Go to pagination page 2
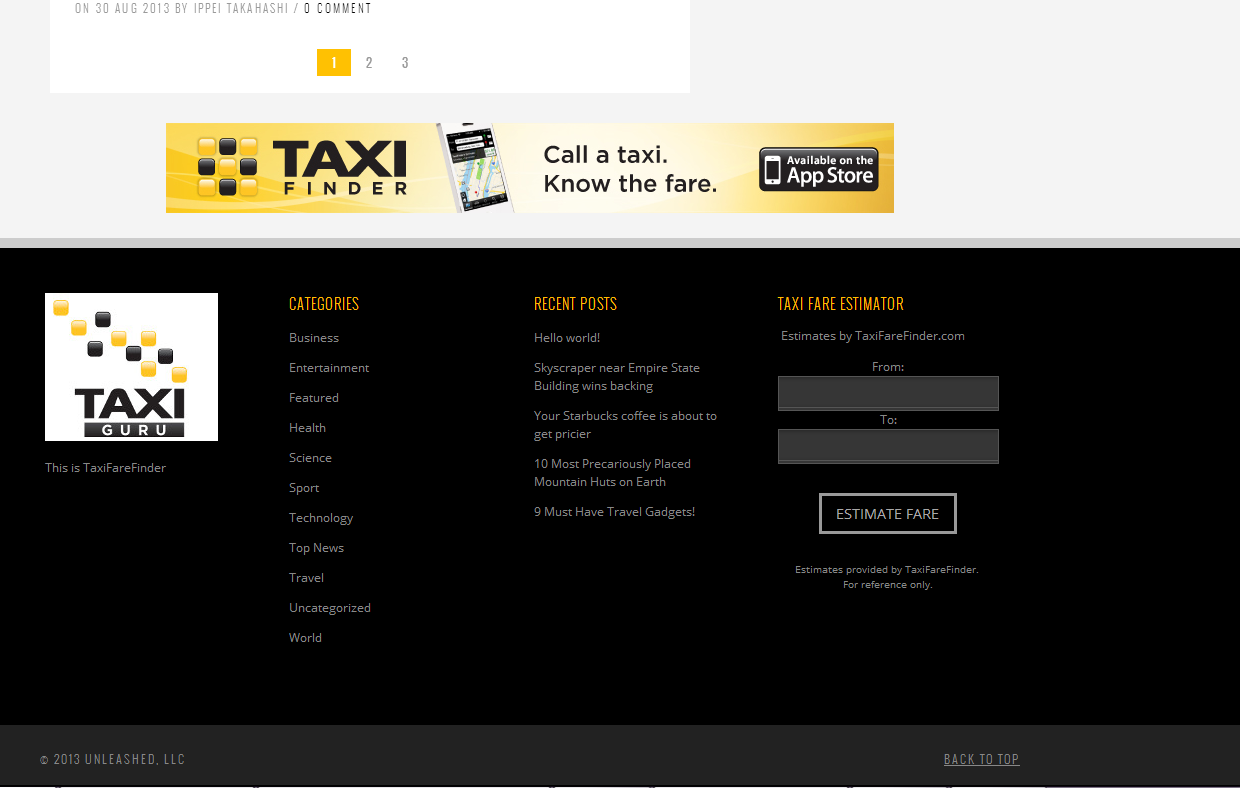Viewport: 1240px width, 788px height. click(369, 63)
